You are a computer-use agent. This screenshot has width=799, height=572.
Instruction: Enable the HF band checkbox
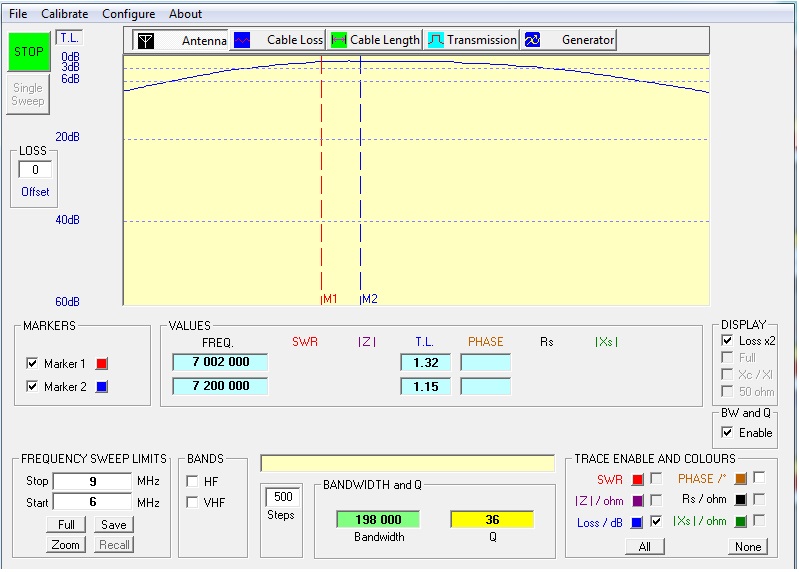pyautogui.click(x=193, y=482)
